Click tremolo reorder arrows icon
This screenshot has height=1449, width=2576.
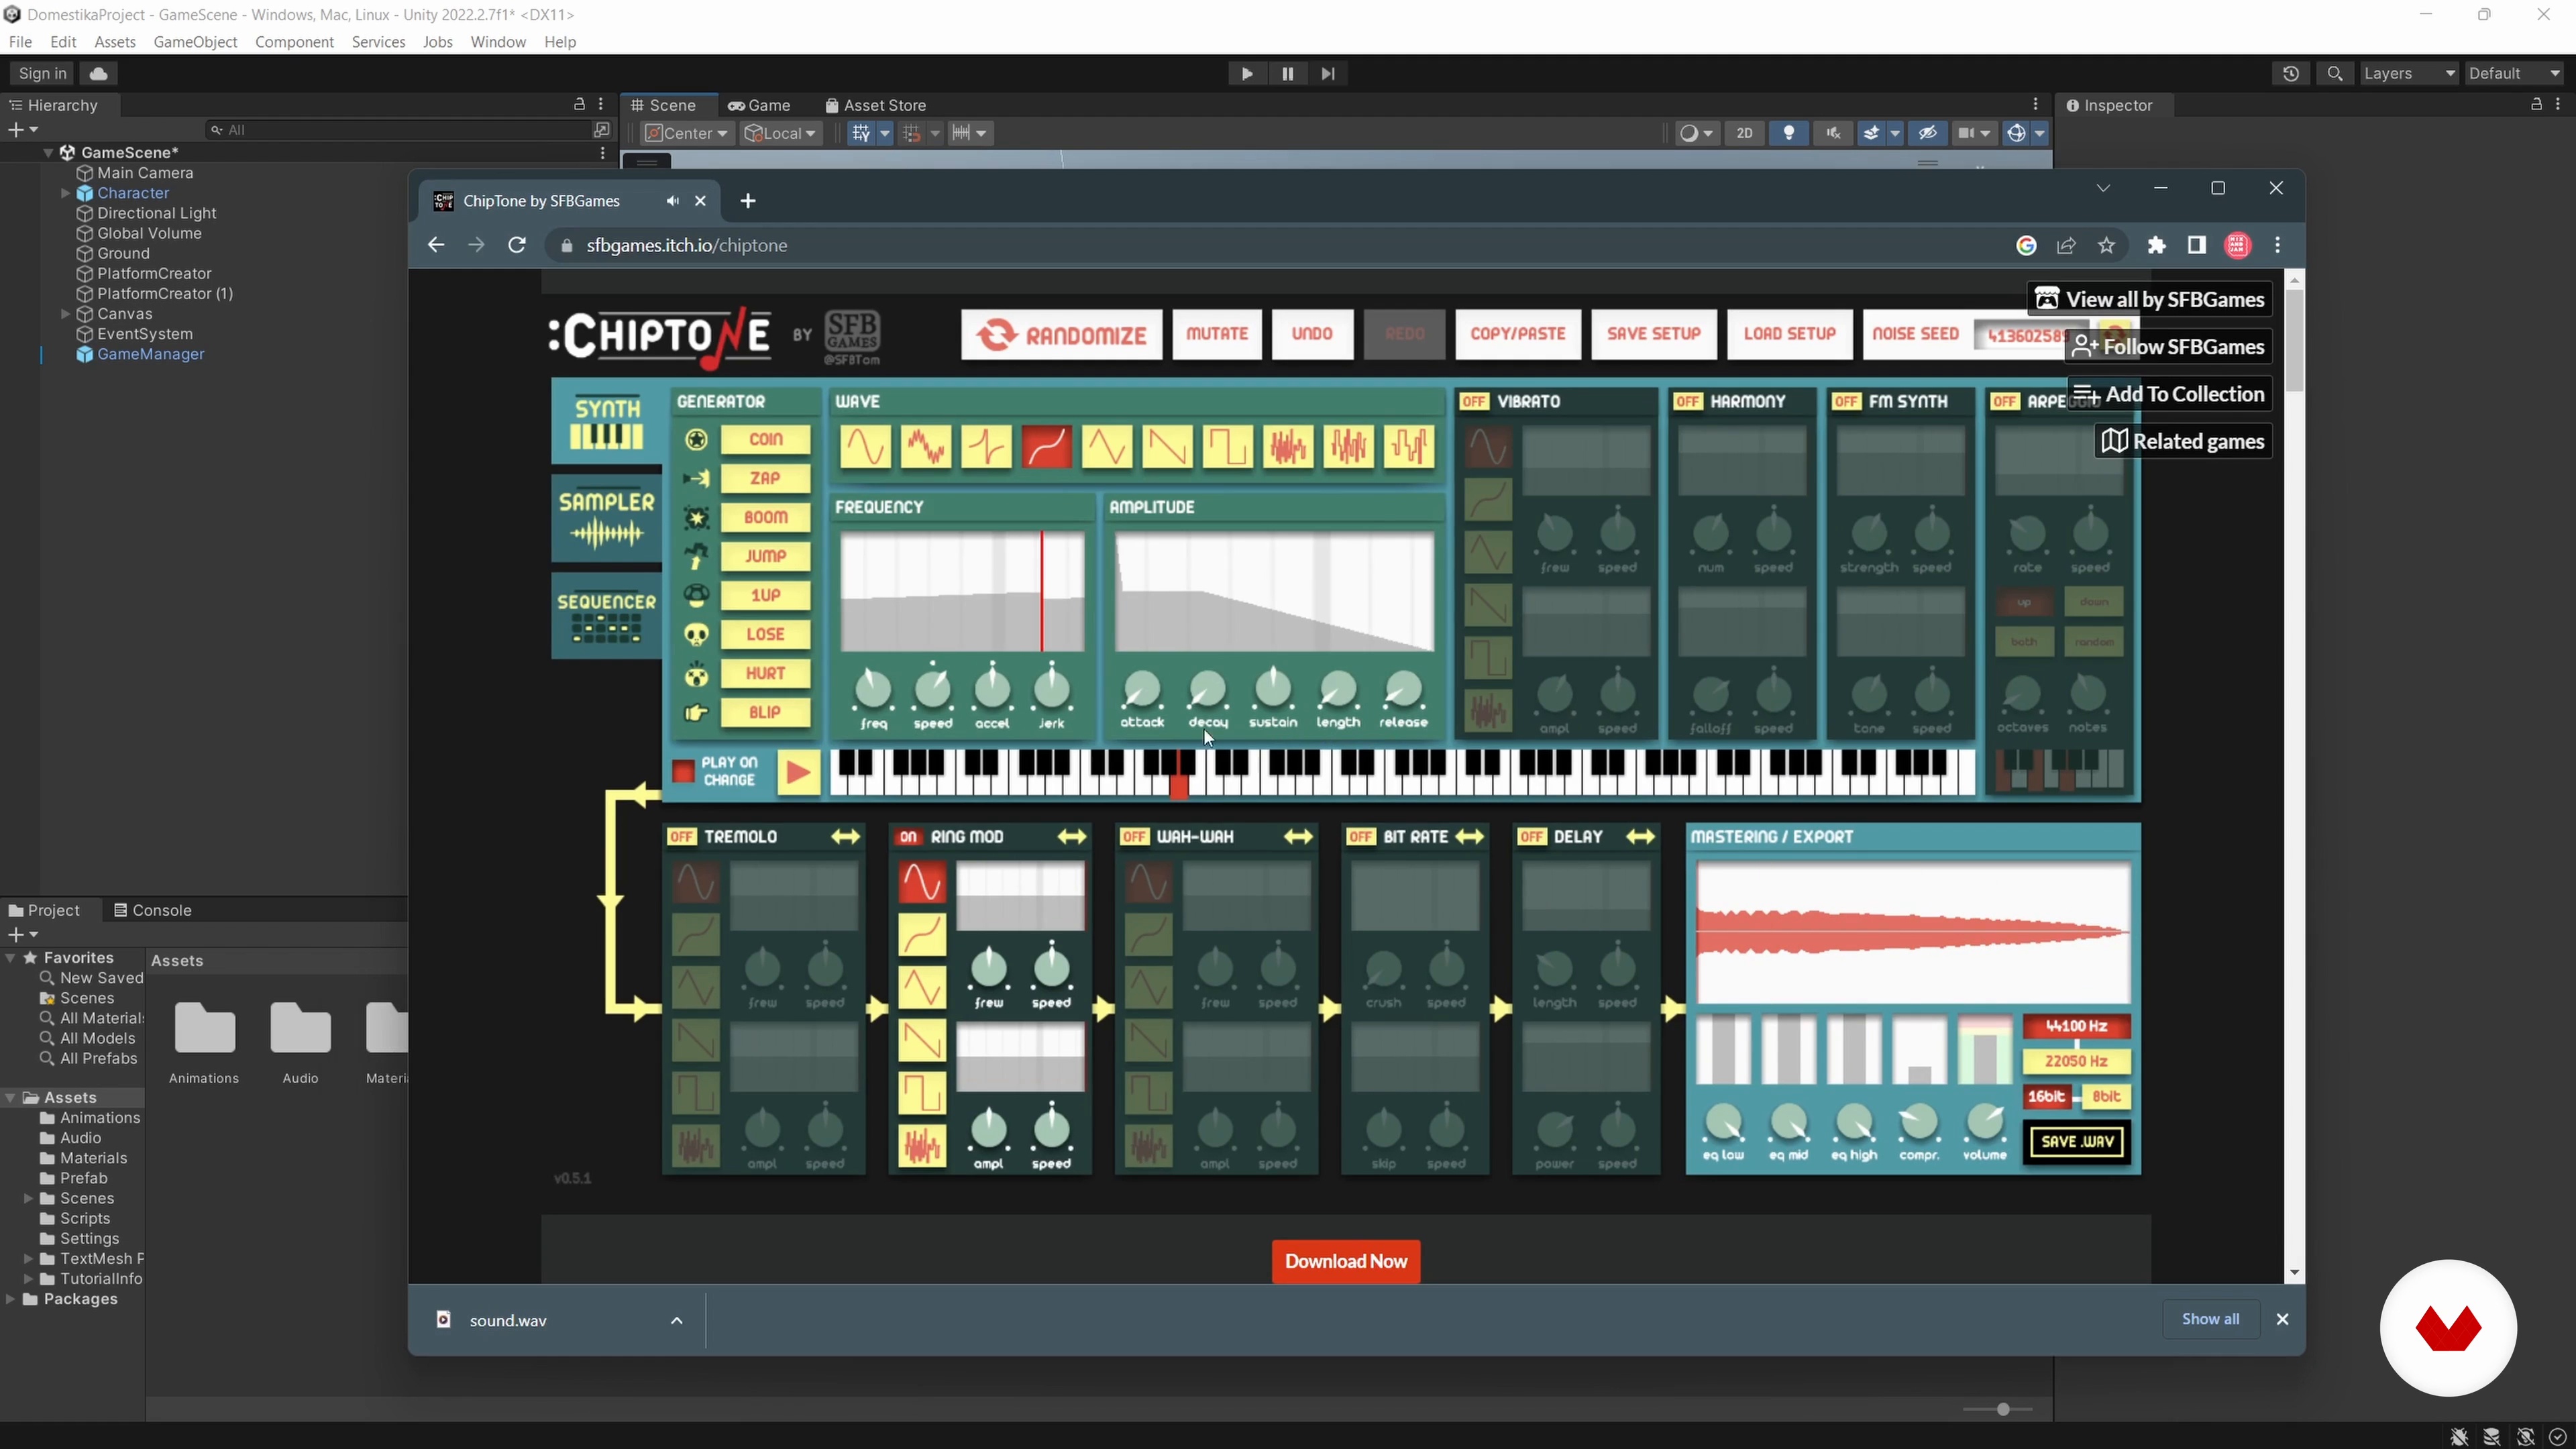coord(845,837)
